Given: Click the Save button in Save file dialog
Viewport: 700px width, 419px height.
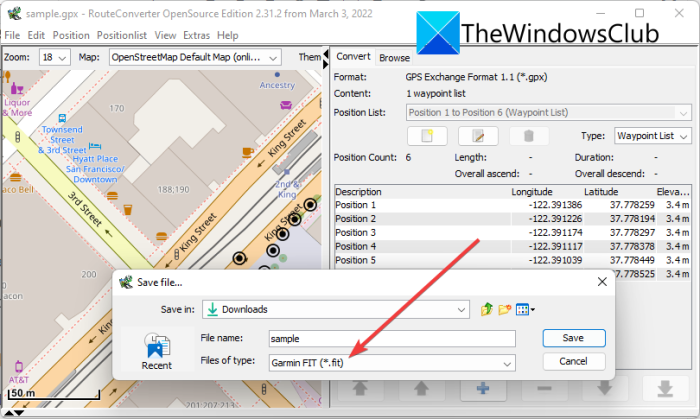Looking at the screenshot, I should click(x=574, y=338).
